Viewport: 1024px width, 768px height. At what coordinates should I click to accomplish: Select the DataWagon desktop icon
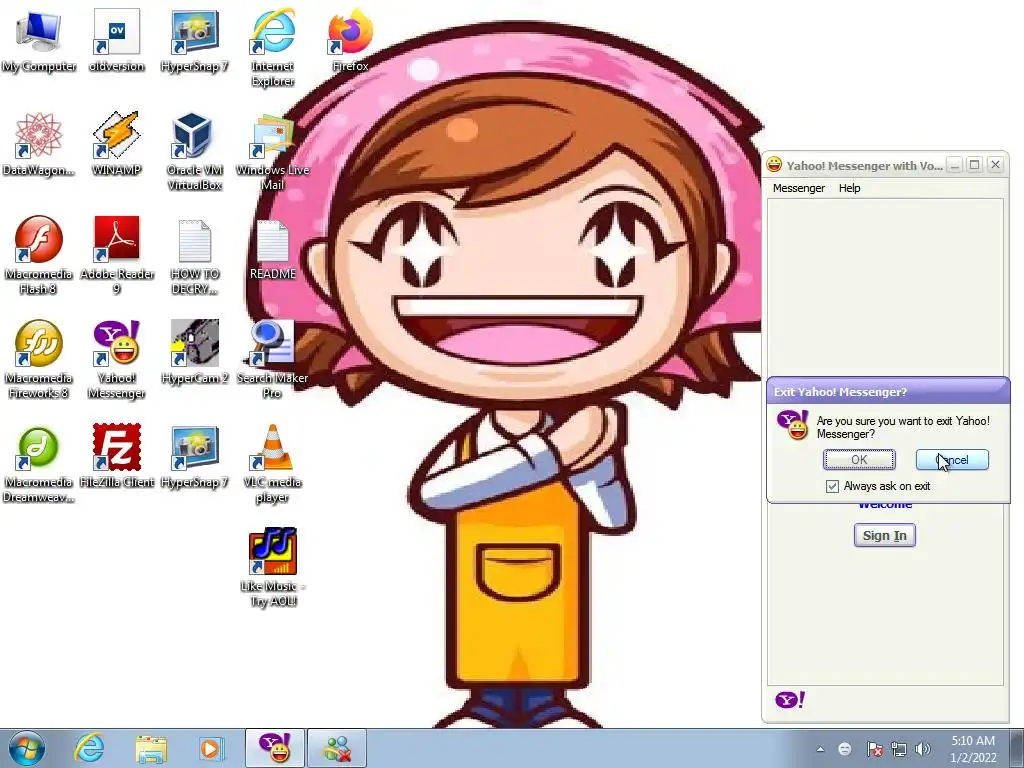coord(39,145)
